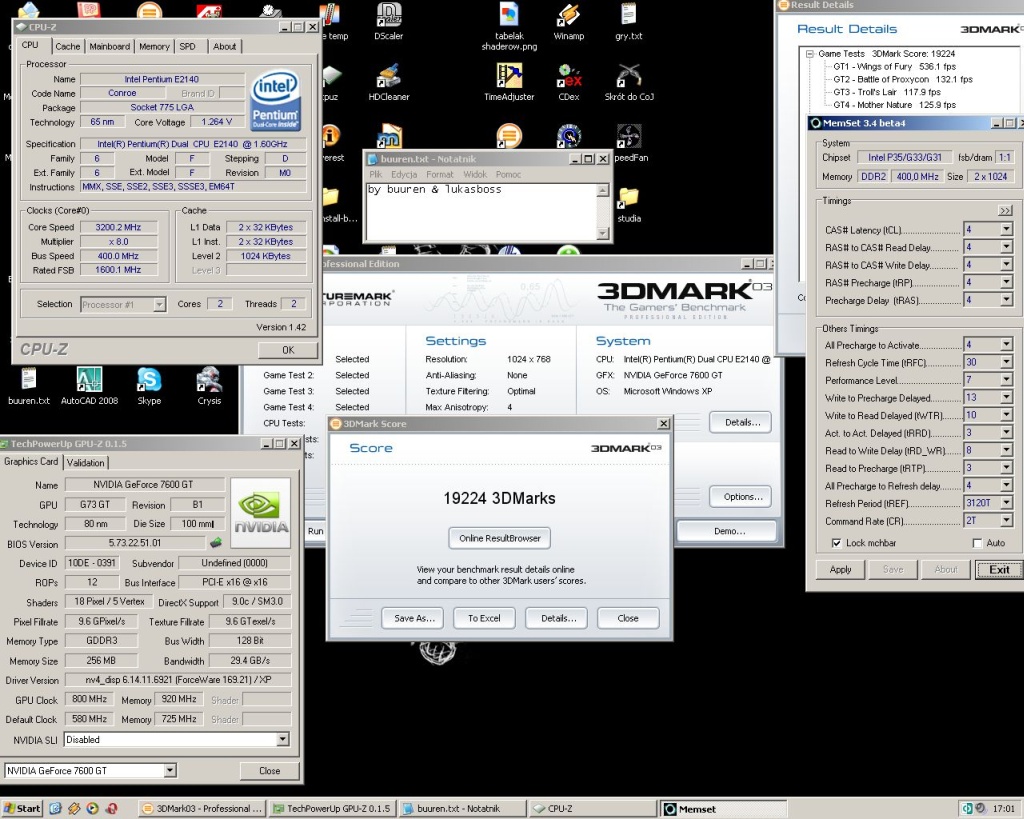Open TimeAdjuster desktop icon
Viewport: 1024px width, 819px height.
point(509,82)
